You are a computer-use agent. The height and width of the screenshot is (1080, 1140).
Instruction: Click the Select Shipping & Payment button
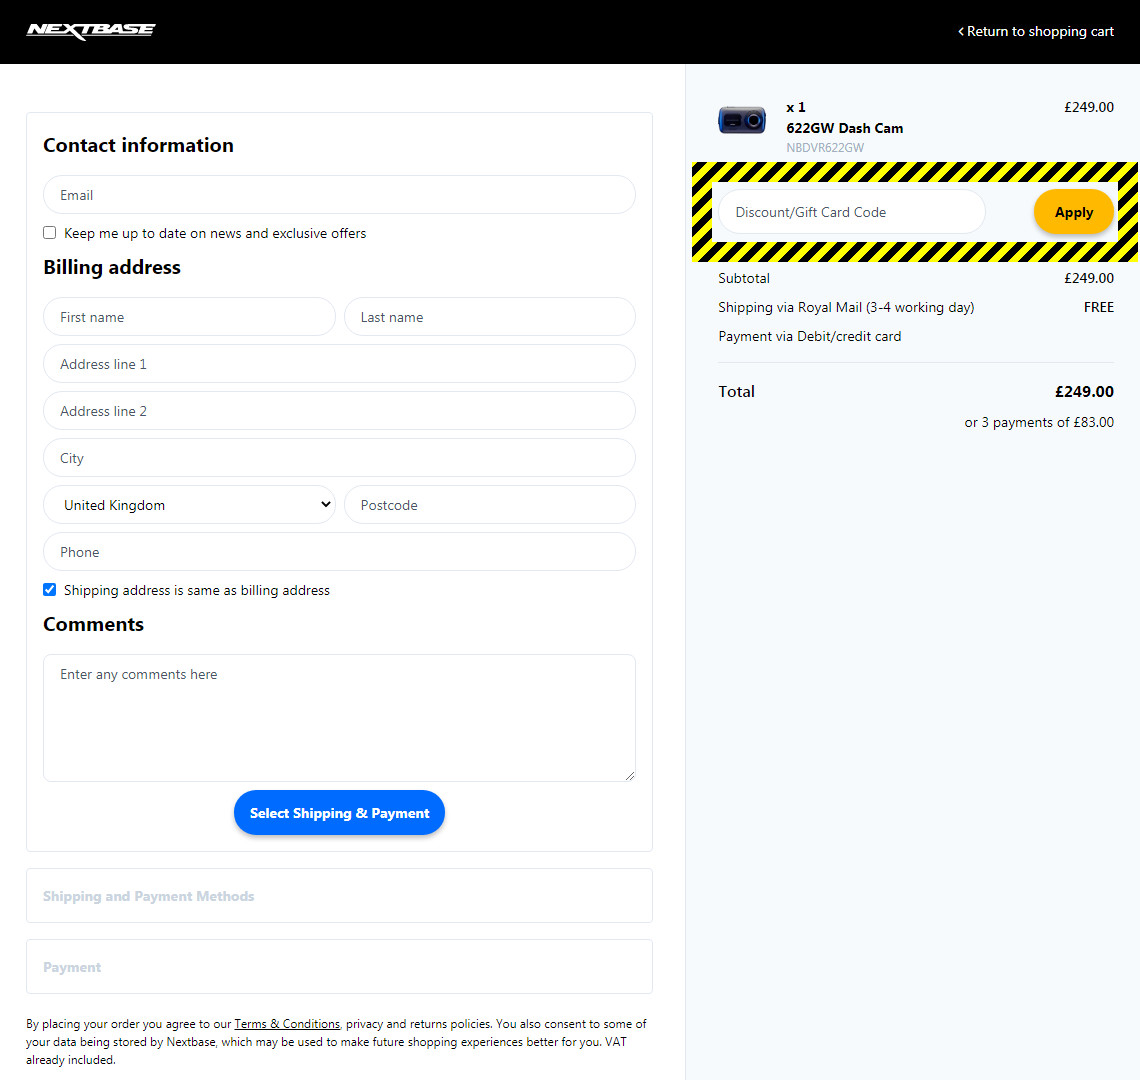point(339,812)
